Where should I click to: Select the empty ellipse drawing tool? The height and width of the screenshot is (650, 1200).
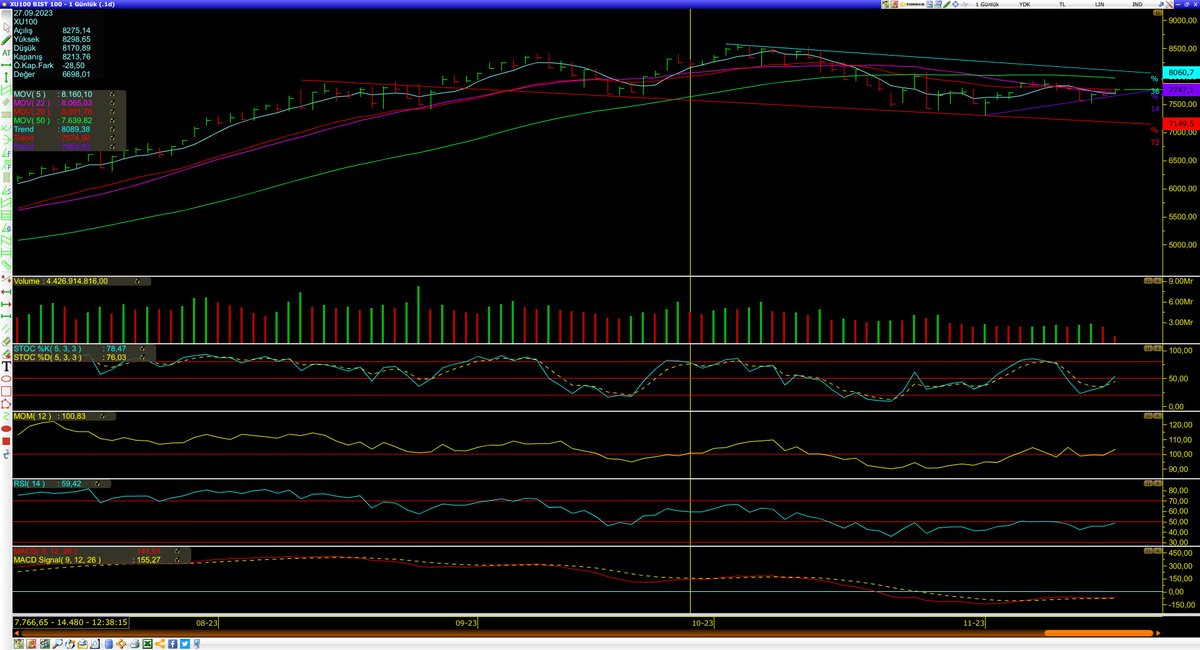click(x=8, y=378)
